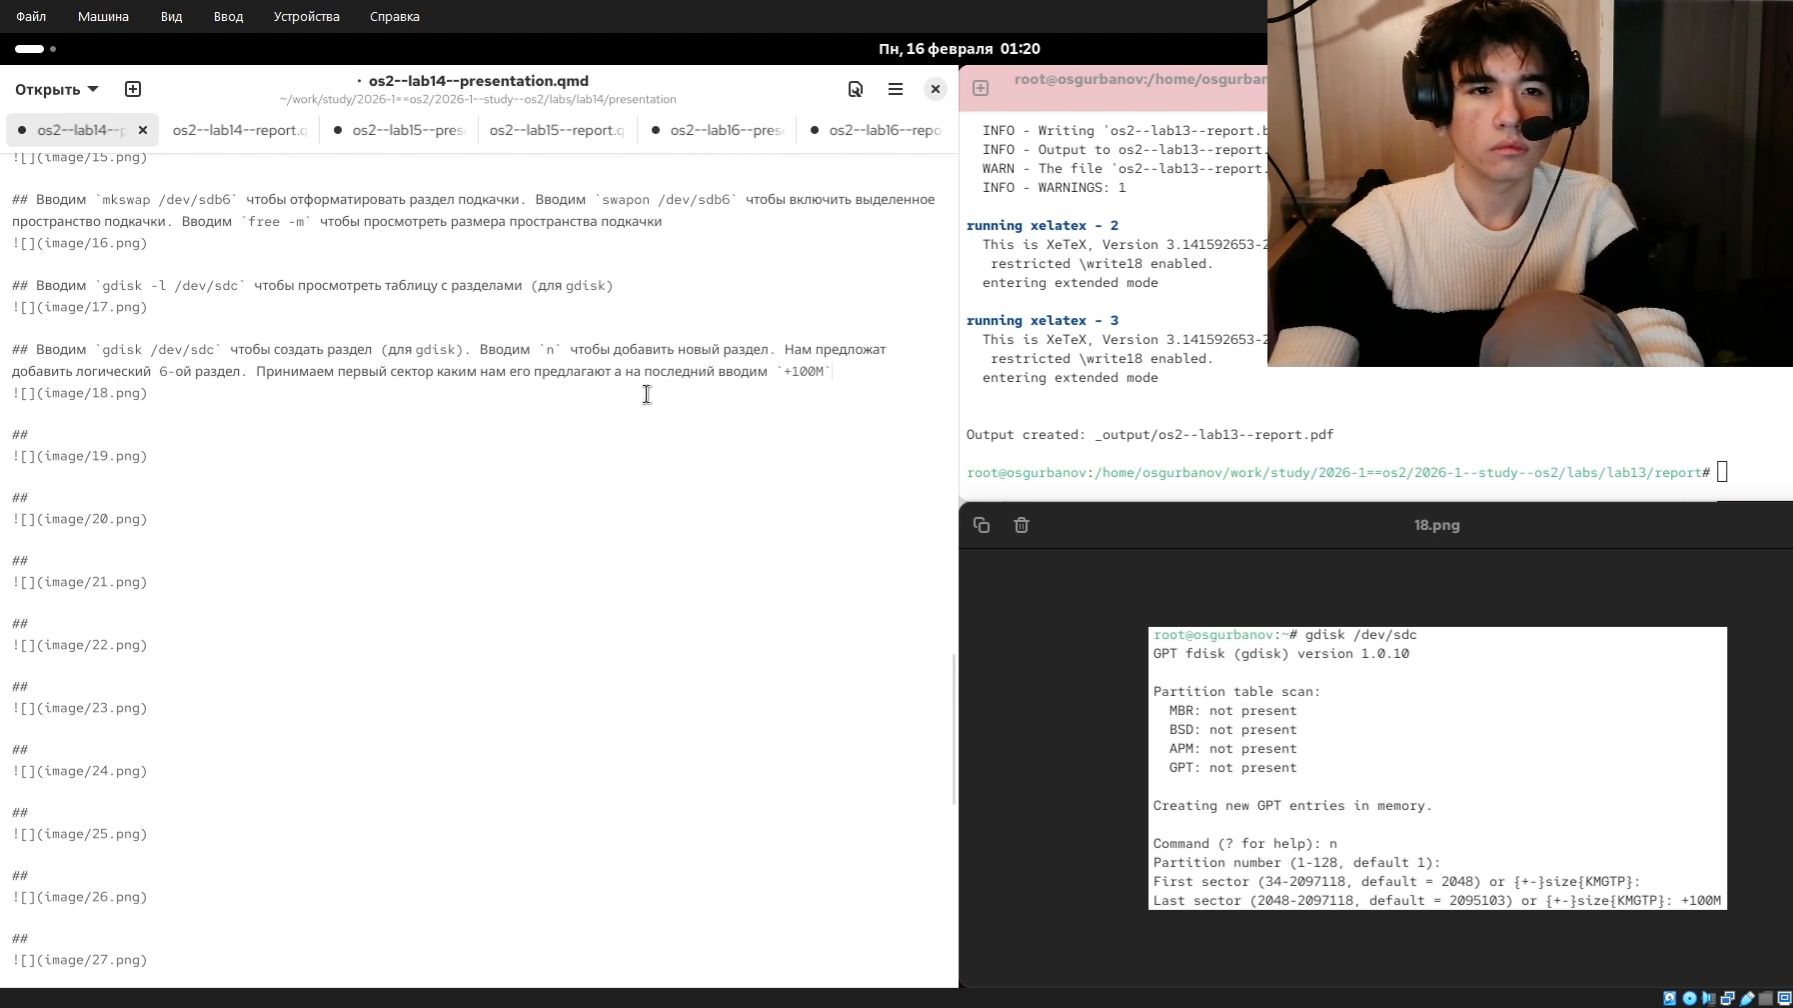This screenshot has width=1793, height=1008.
Task: Place cursor on ![](image/22.png) line
Action: (x=80, y=645)
